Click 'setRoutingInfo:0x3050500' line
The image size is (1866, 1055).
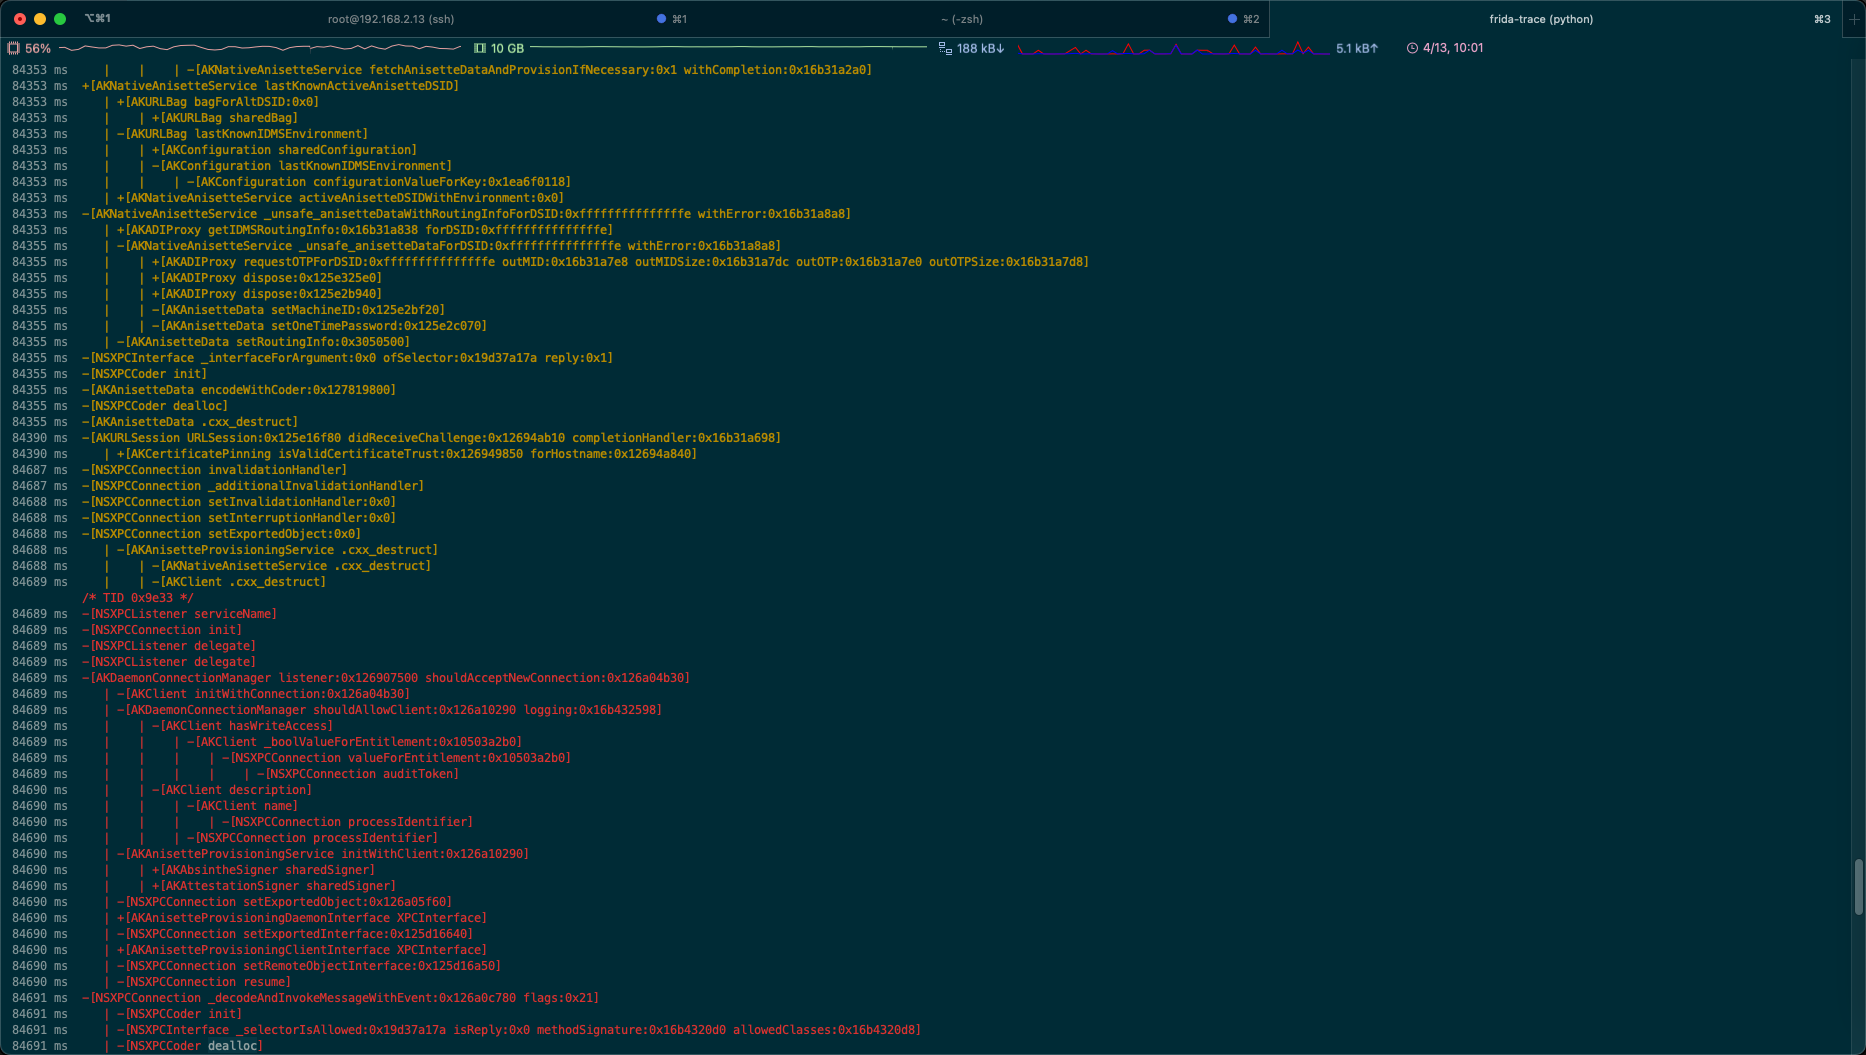click(263, 342)
